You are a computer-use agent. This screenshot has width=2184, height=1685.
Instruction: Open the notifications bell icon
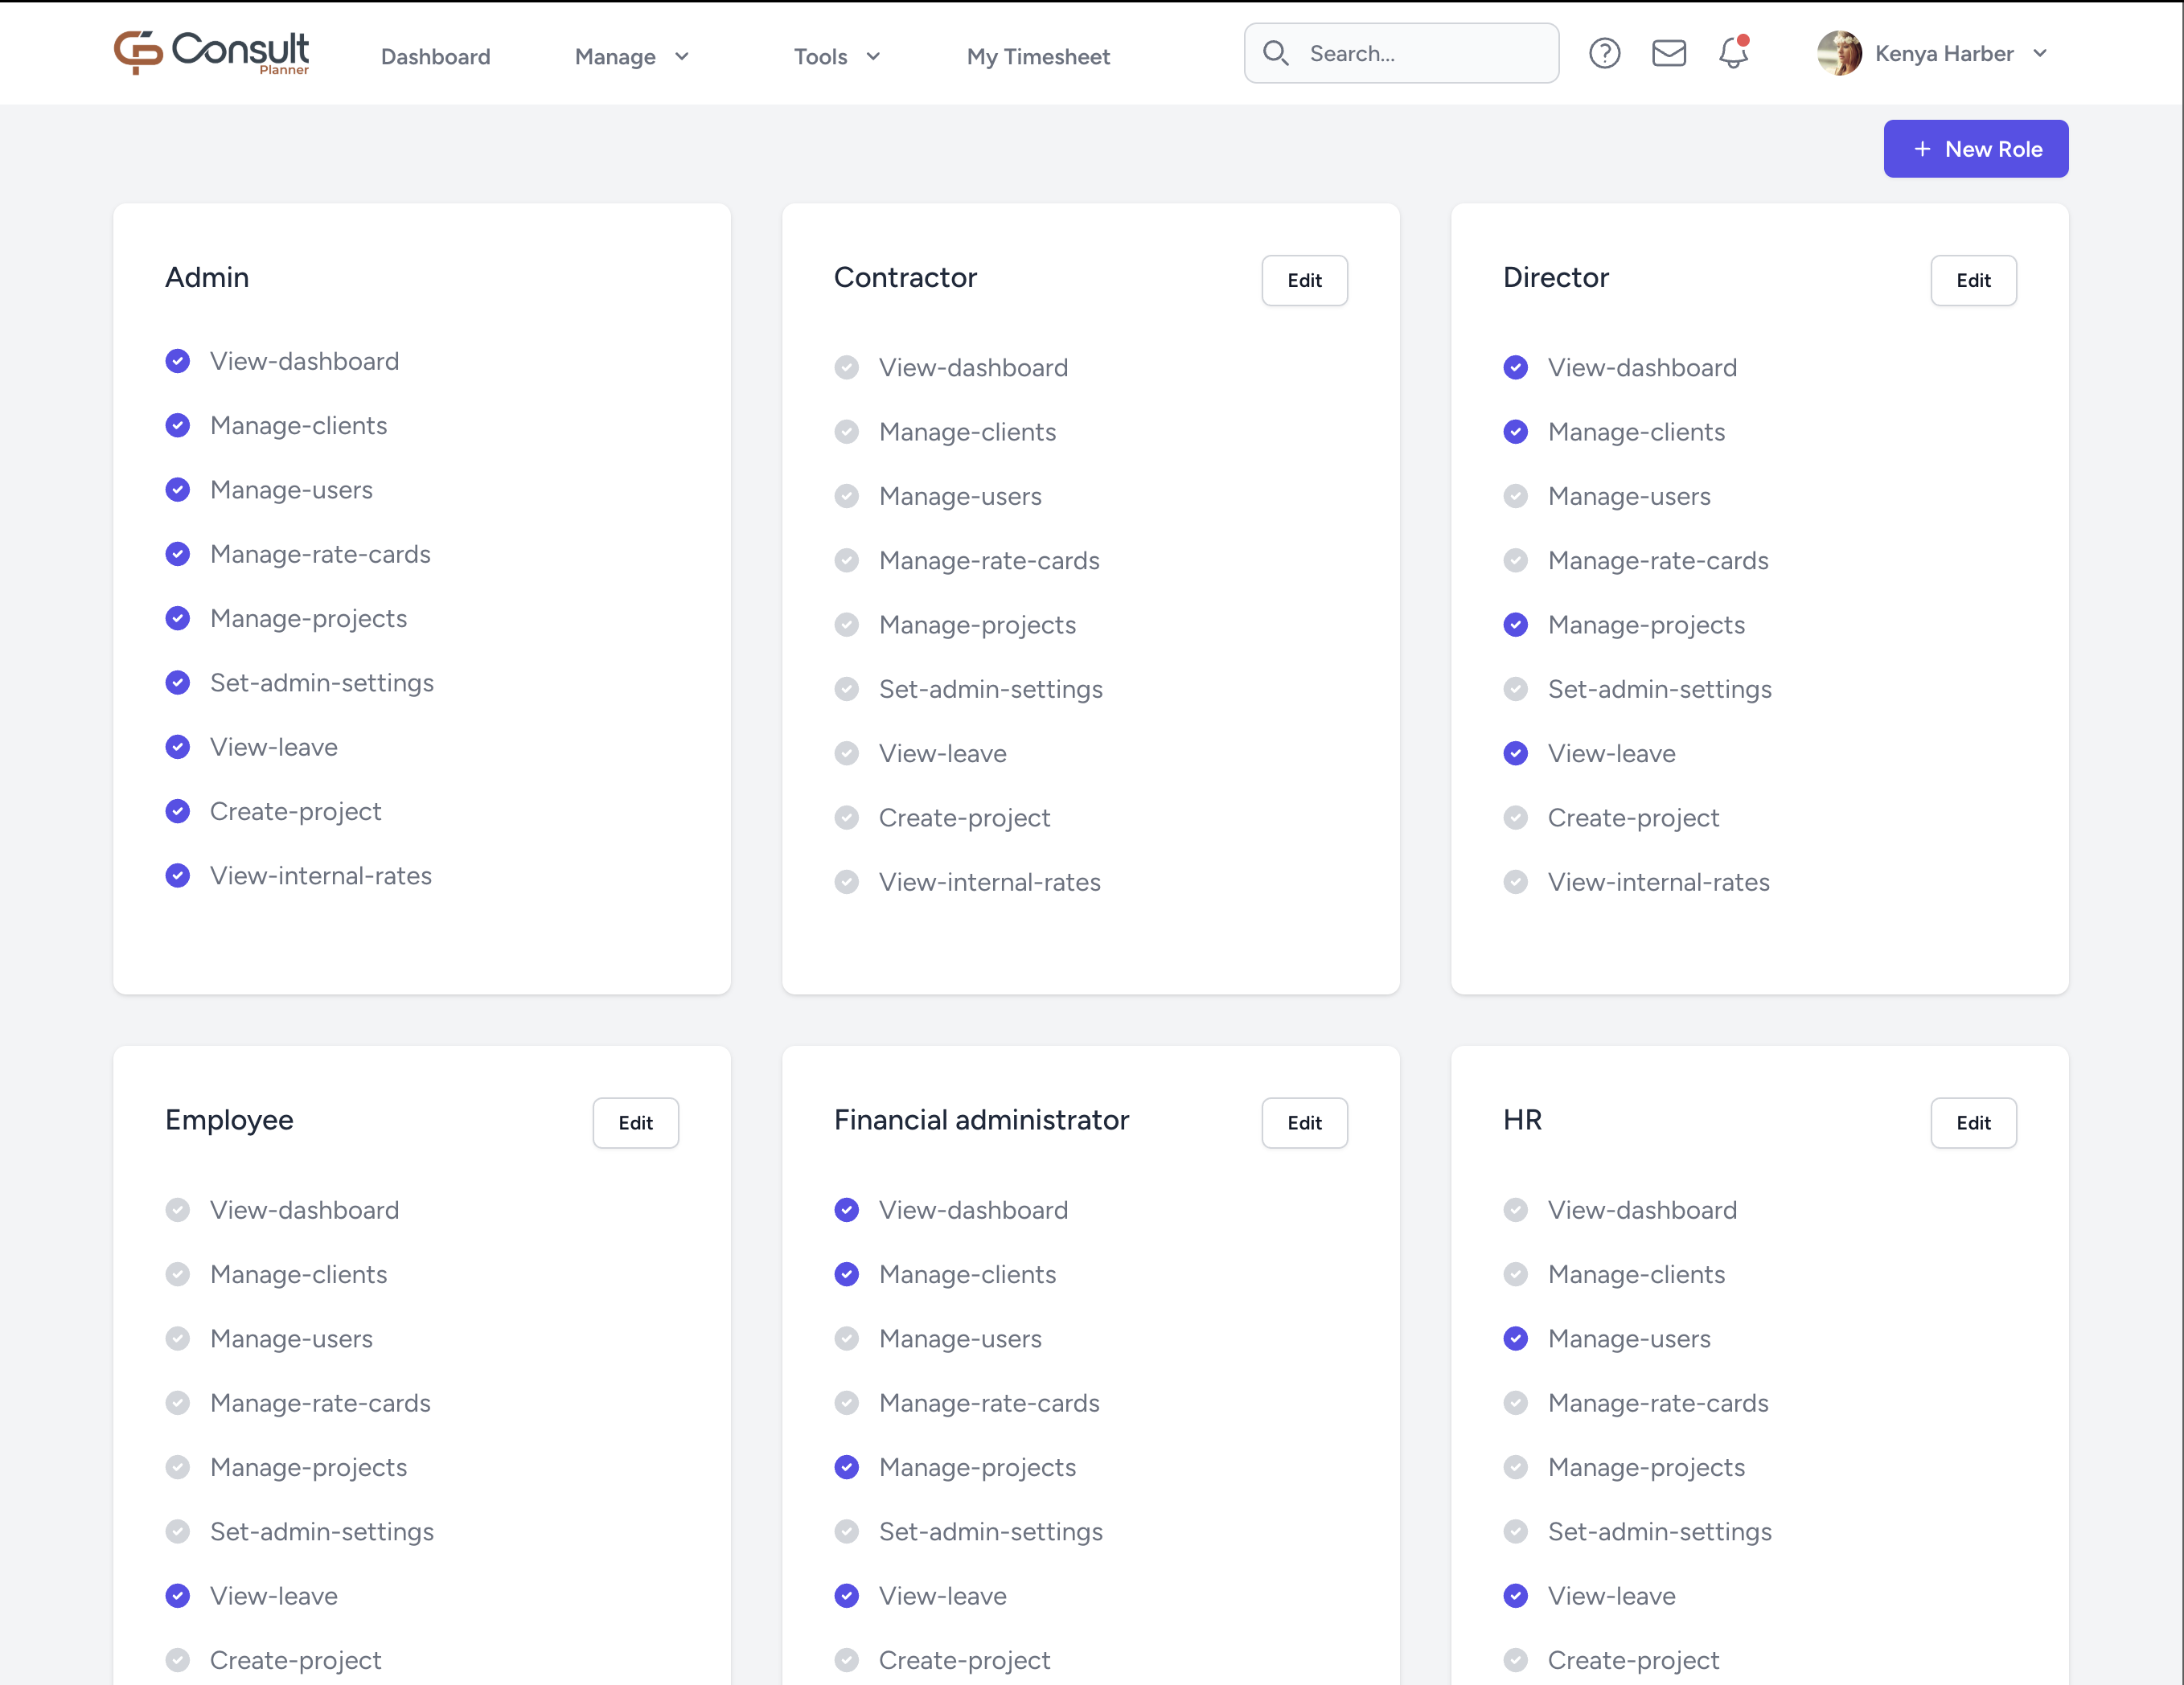pos(1733,53)
